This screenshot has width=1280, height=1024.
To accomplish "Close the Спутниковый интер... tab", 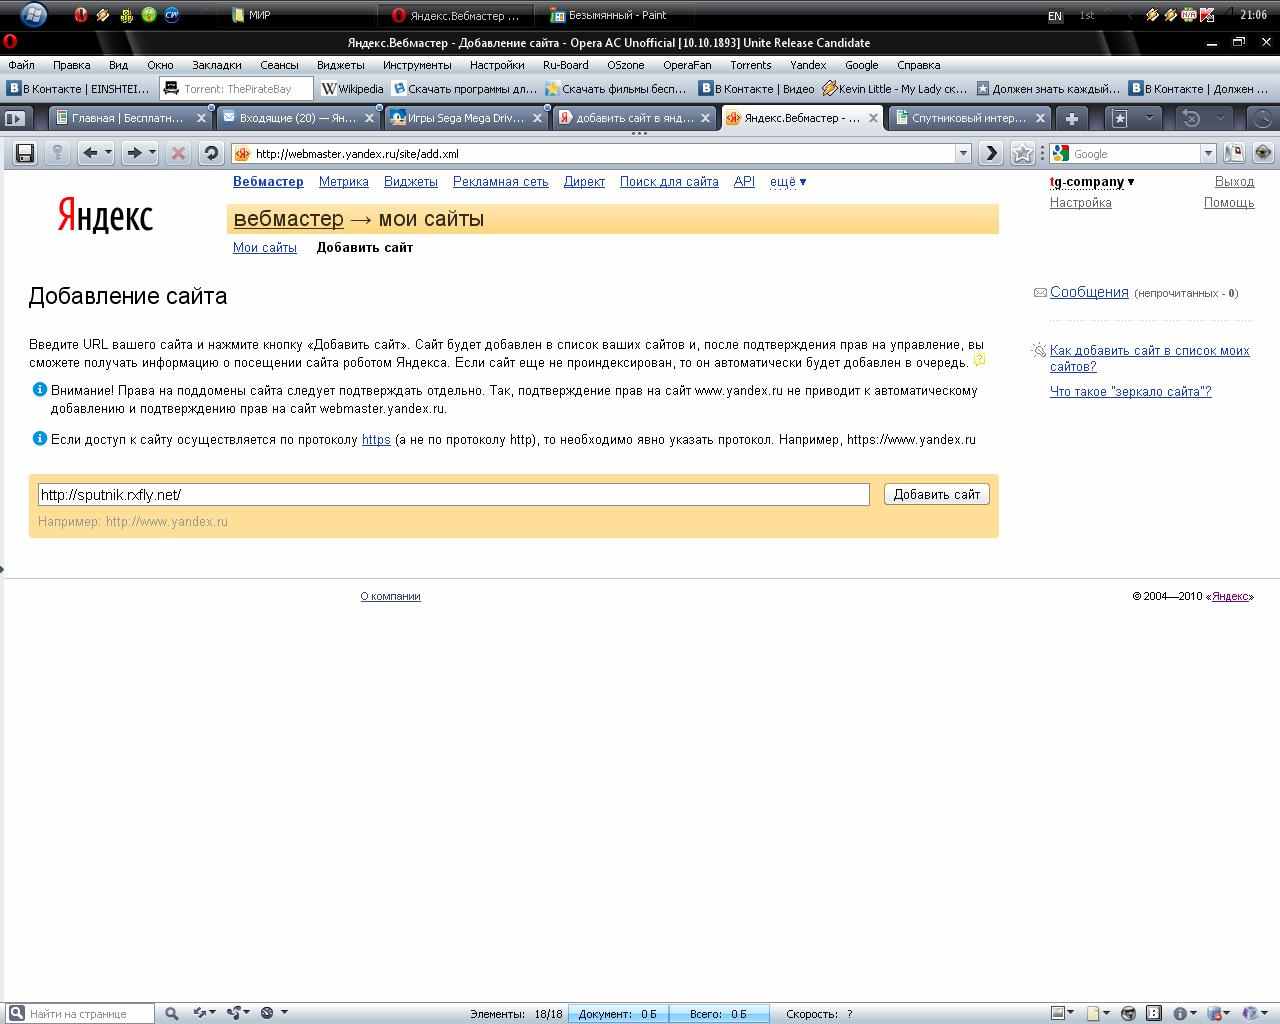I will (1040, 118).
